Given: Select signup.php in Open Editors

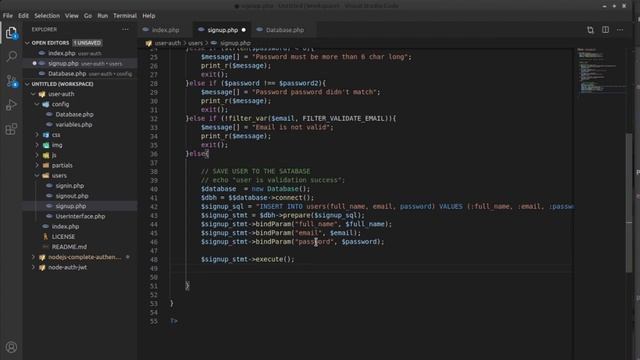Looking at the screenshot, I should [x=80, y=63].
